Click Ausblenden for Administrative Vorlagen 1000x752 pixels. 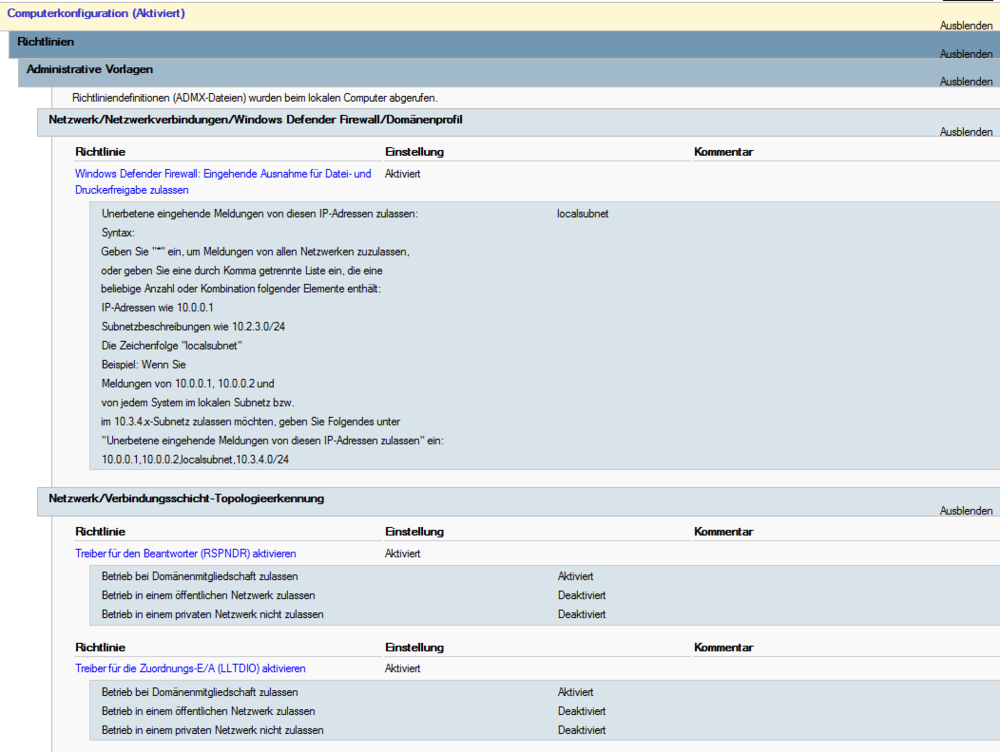coord(965,82)
